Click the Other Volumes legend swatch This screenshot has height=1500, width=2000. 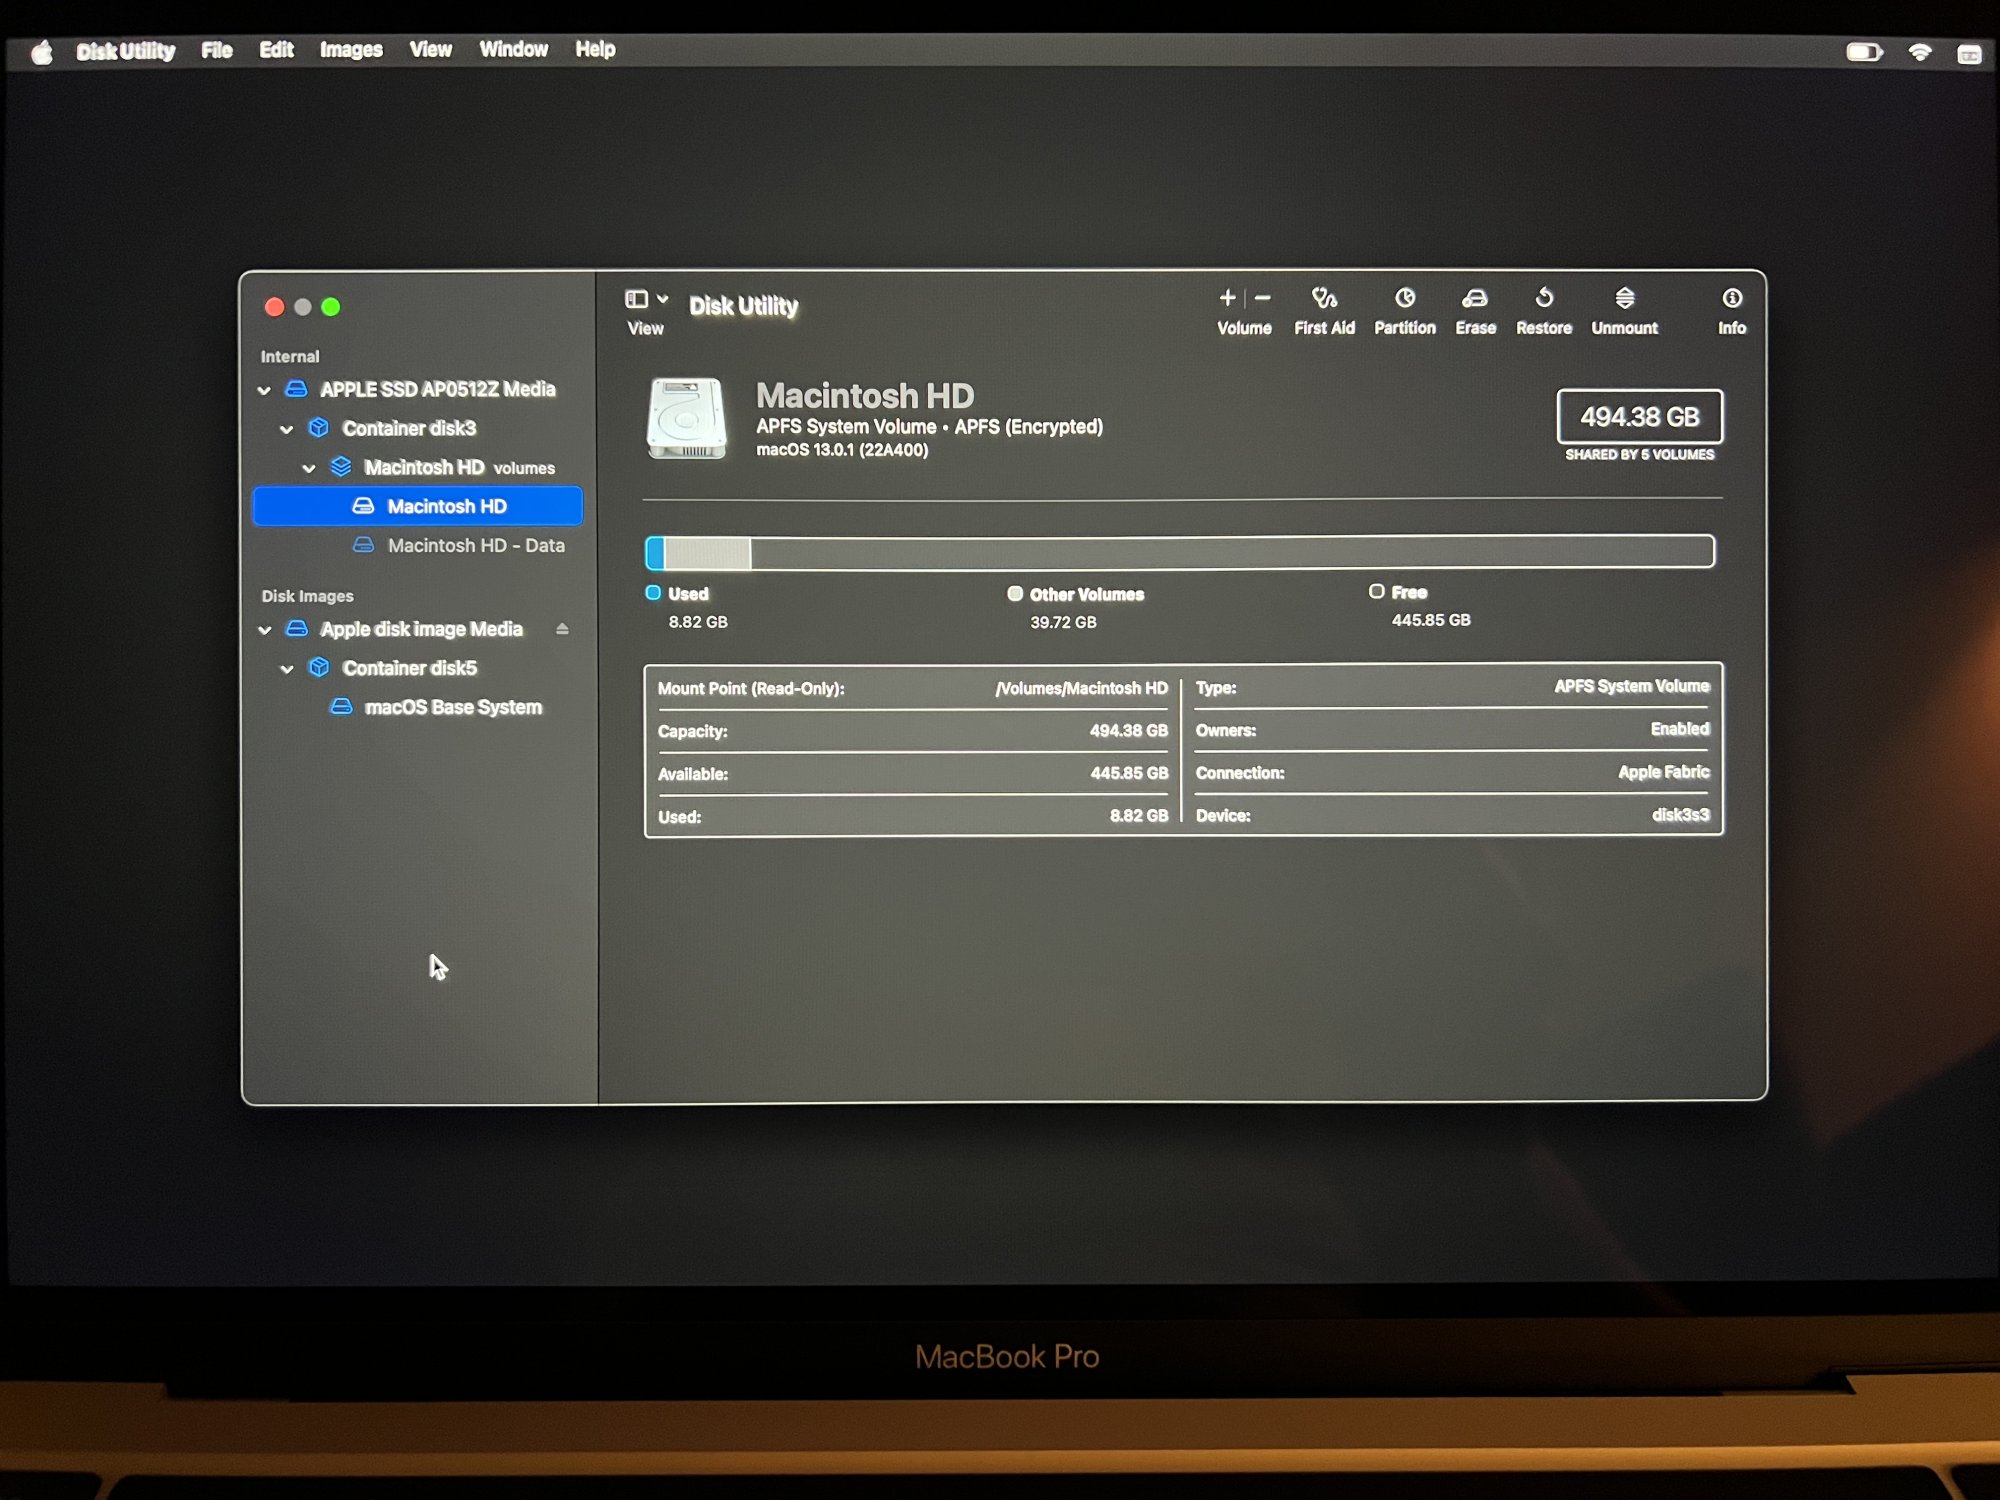click(x=1015, y=594)
